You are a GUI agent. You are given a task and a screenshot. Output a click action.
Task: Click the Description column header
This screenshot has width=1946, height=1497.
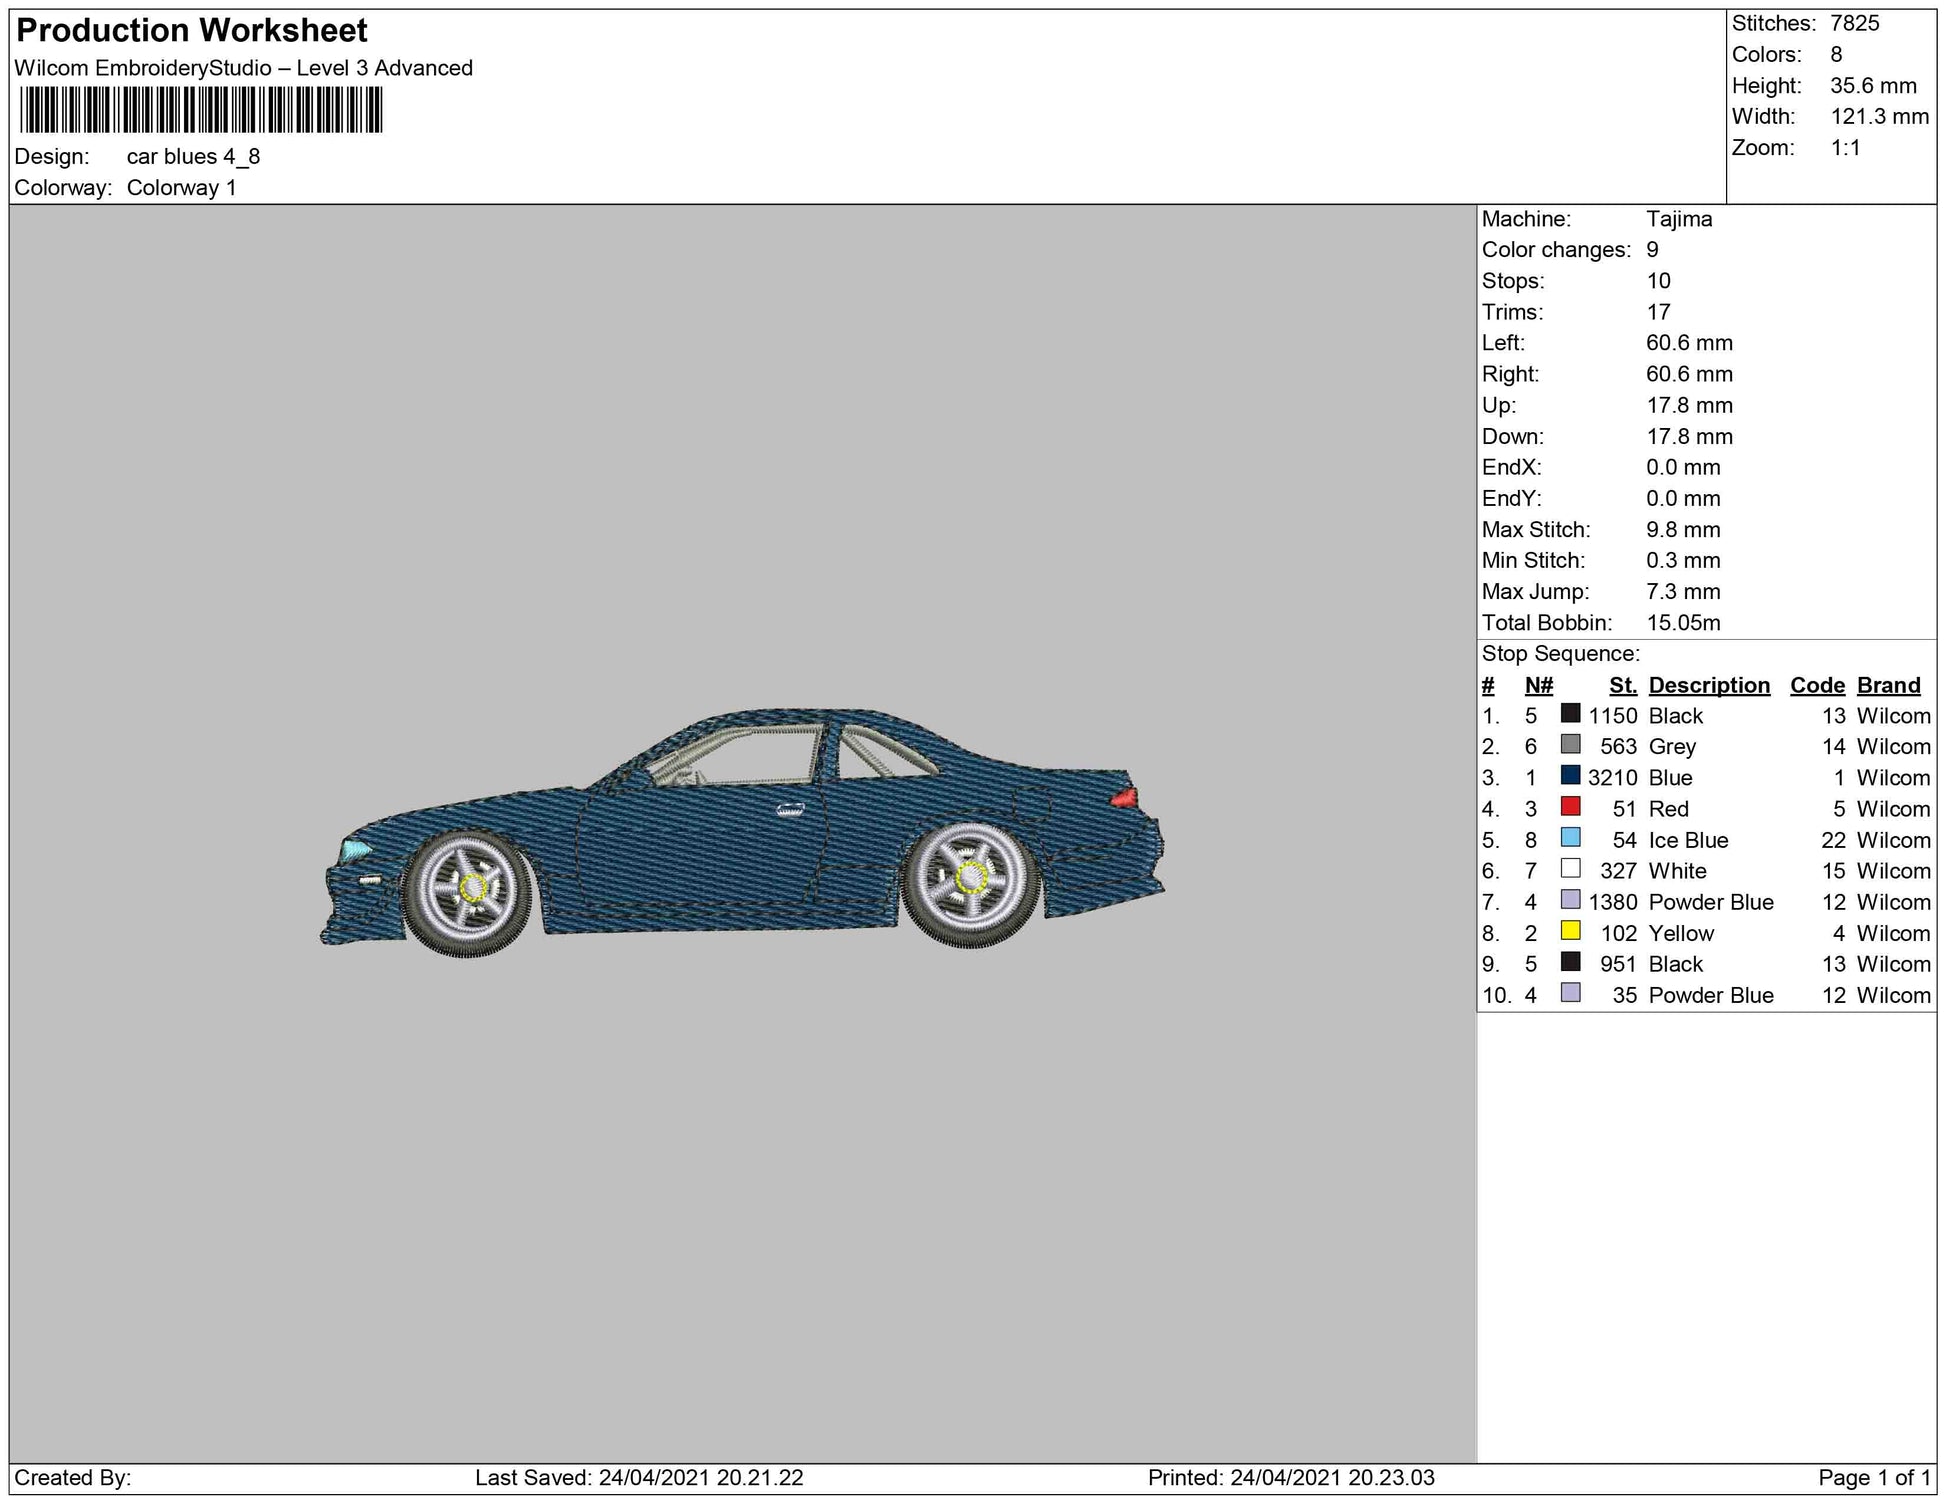(x=1709, y=685)
